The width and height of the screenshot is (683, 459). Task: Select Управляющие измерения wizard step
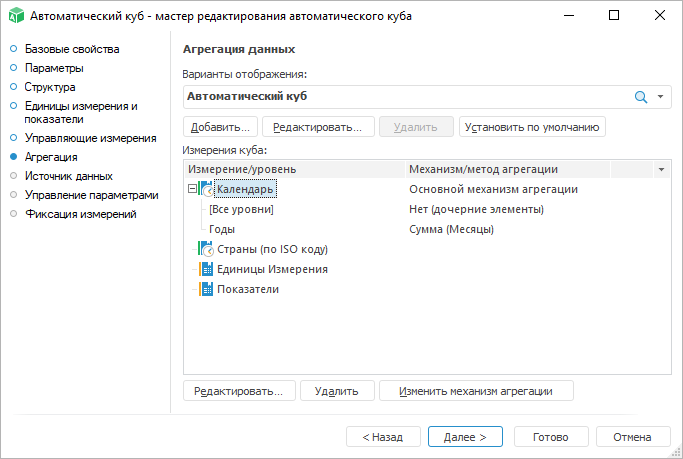pyautogui.click(x=90, y=137)
